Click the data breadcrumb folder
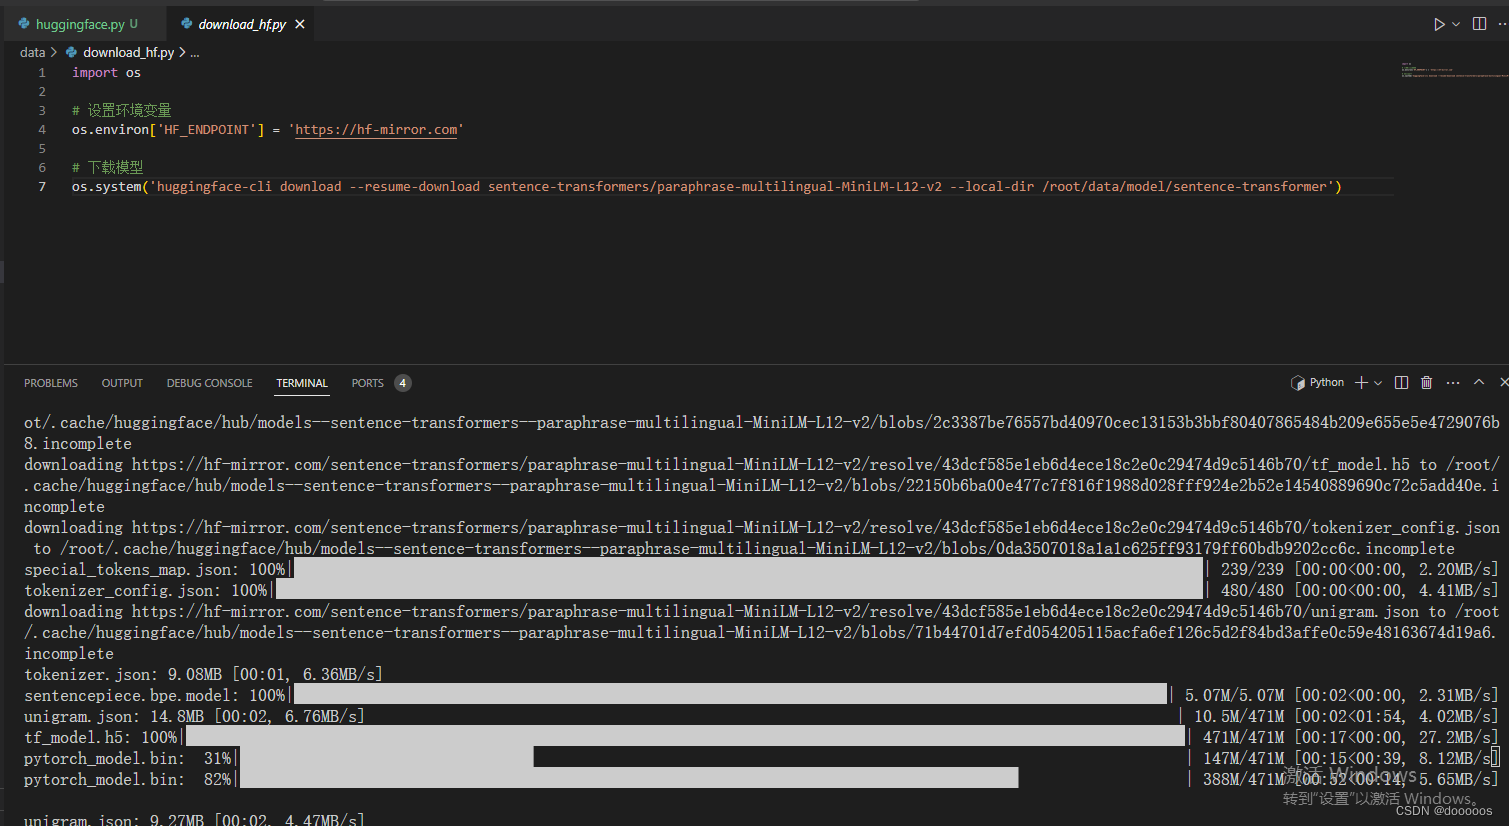The height and width of the screenshot is (826, 1509). 33,52
